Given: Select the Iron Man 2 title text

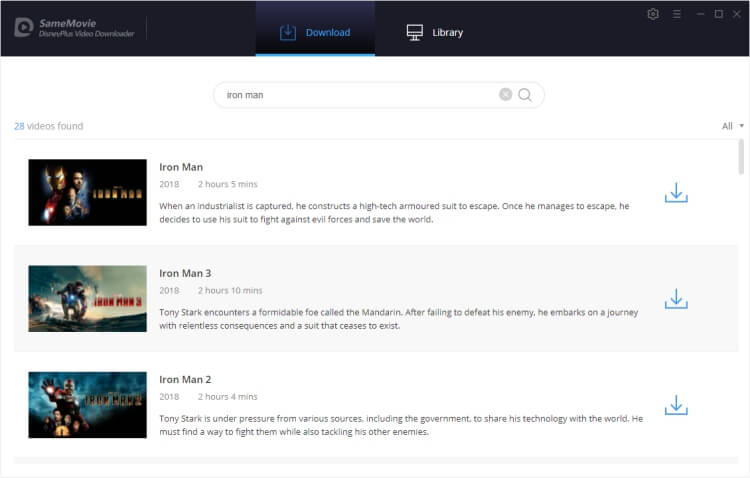Looking at the screenshot, I should pos(185,379).
